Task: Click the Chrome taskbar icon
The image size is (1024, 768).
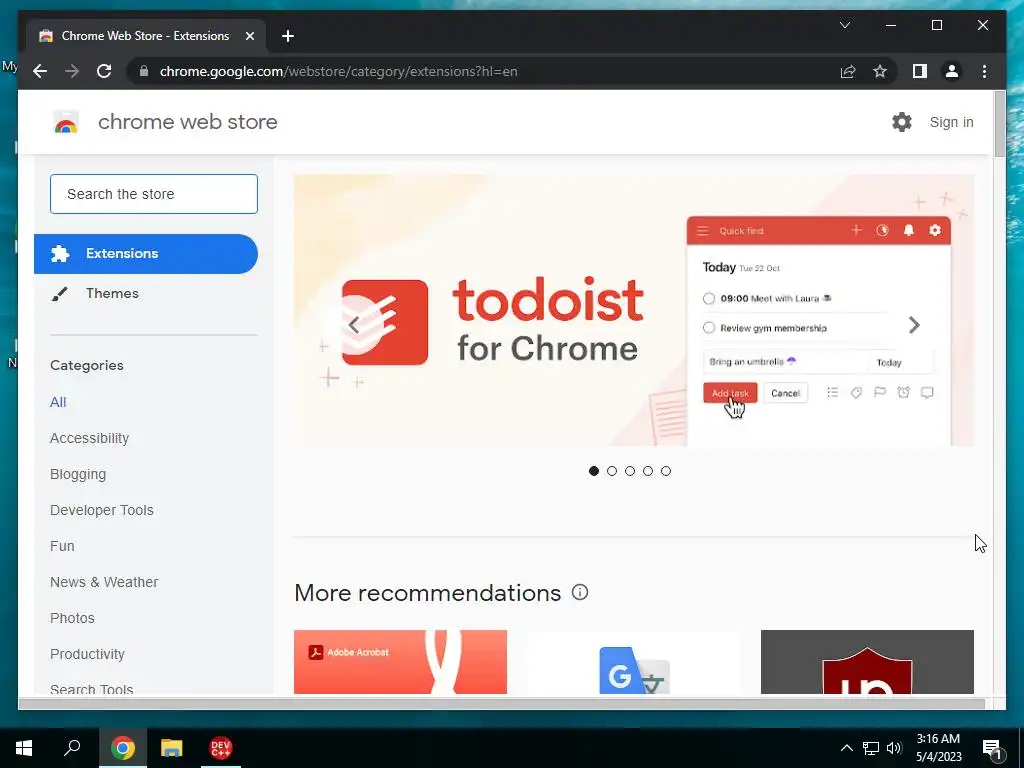Action: pos(123,748)
